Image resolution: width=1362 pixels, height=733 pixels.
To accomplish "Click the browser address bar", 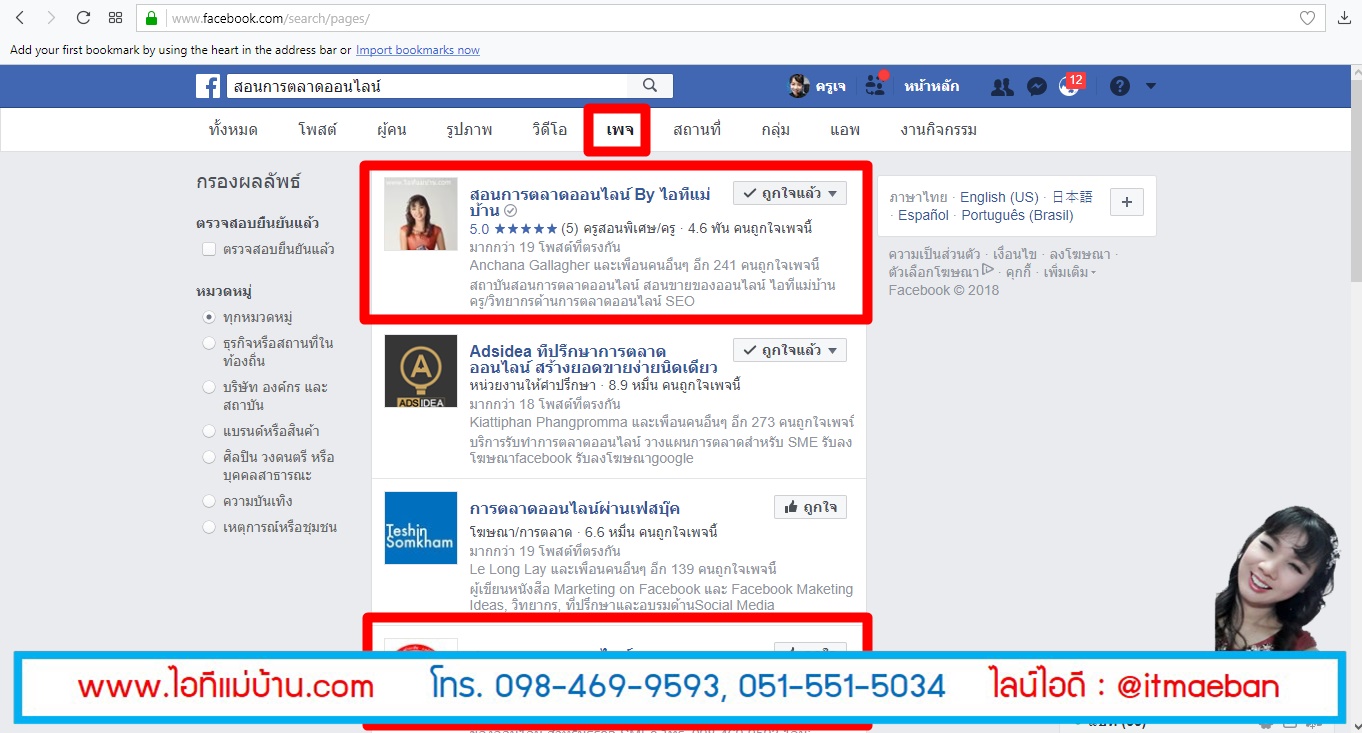I will coord(730,18).
